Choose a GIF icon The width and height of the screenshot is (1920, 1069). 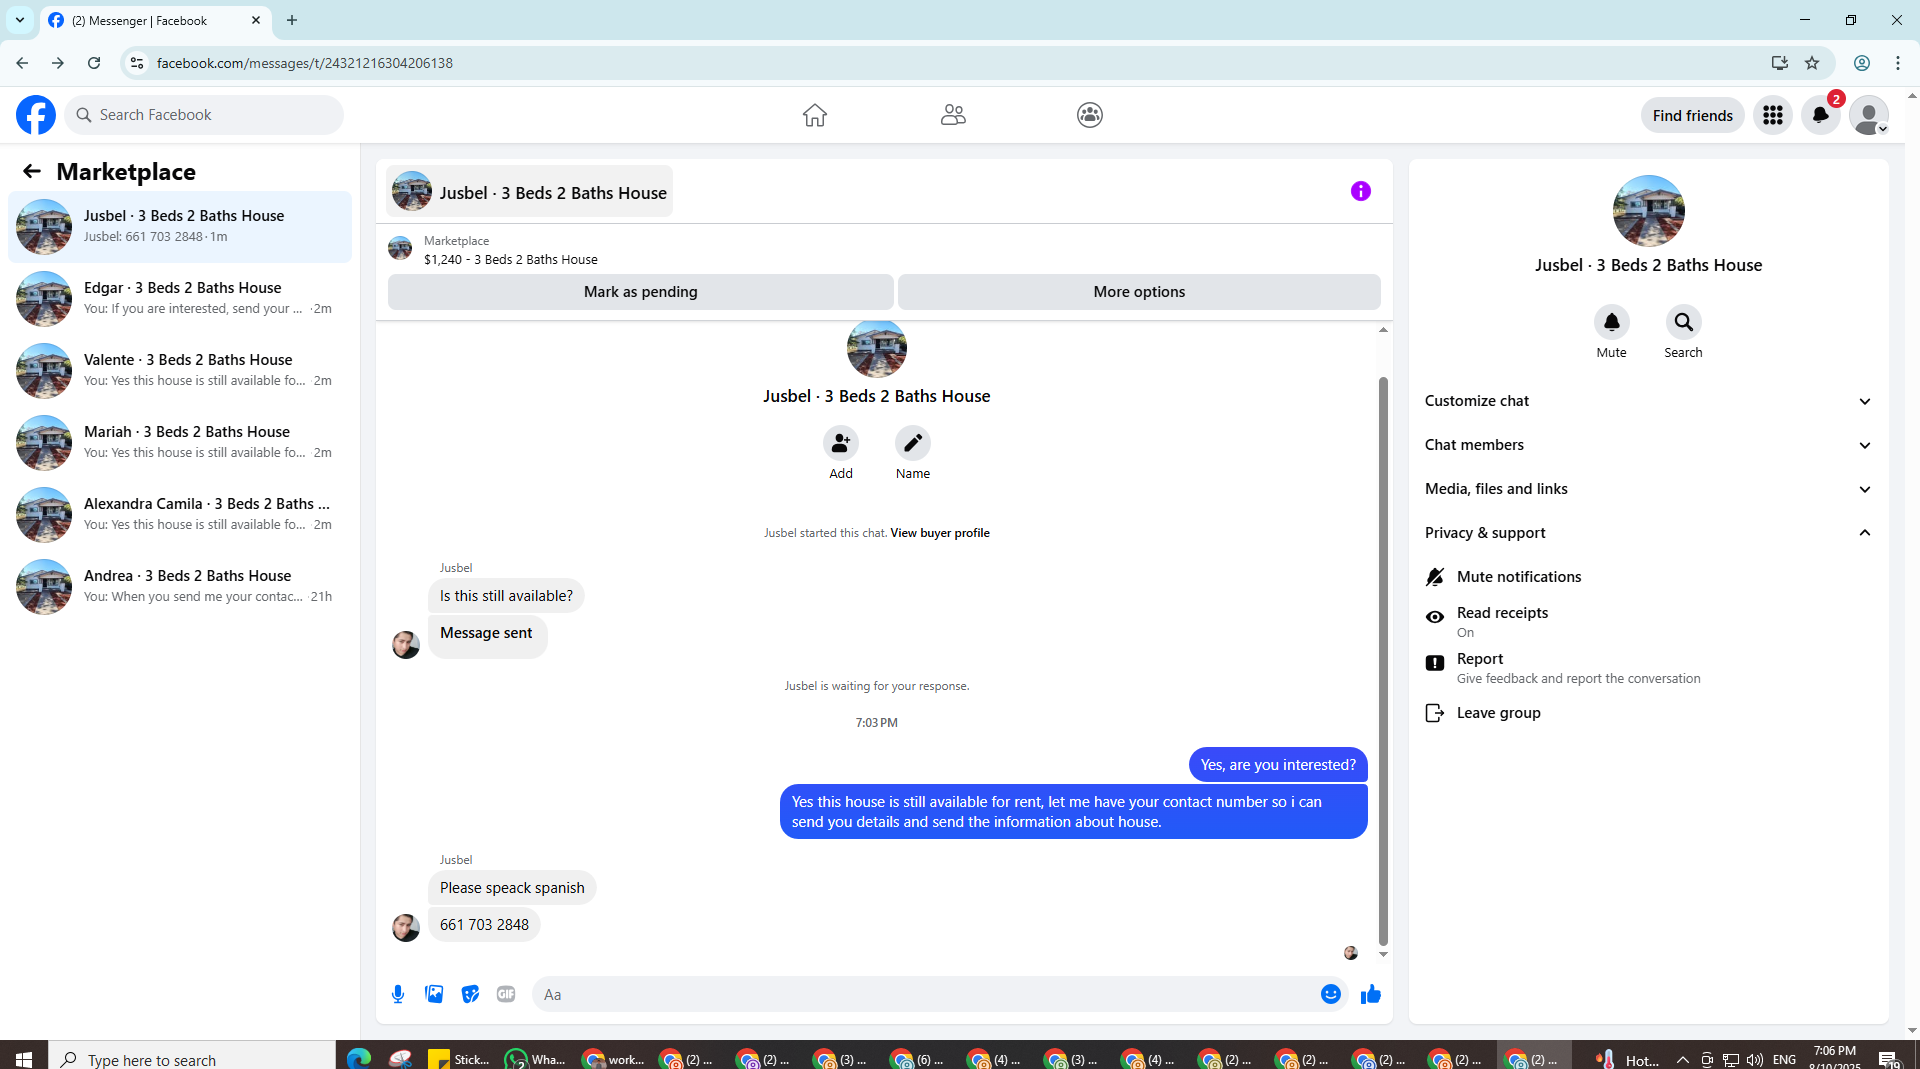pos(506,994)
